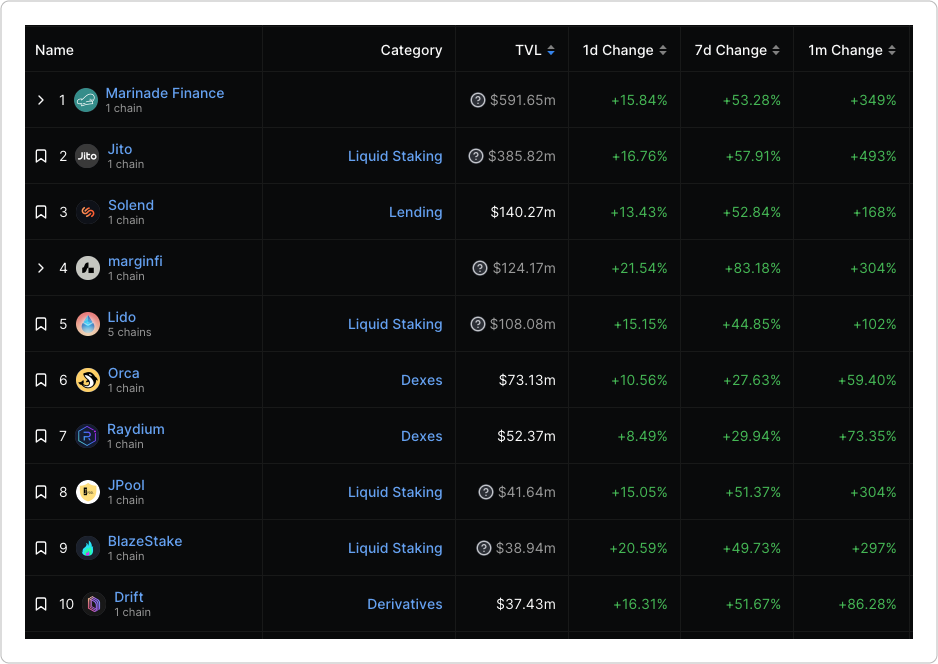Sort the table by 1m Change
The height and width of the screenshot is (664, 938).
click(x=892, y=50)
